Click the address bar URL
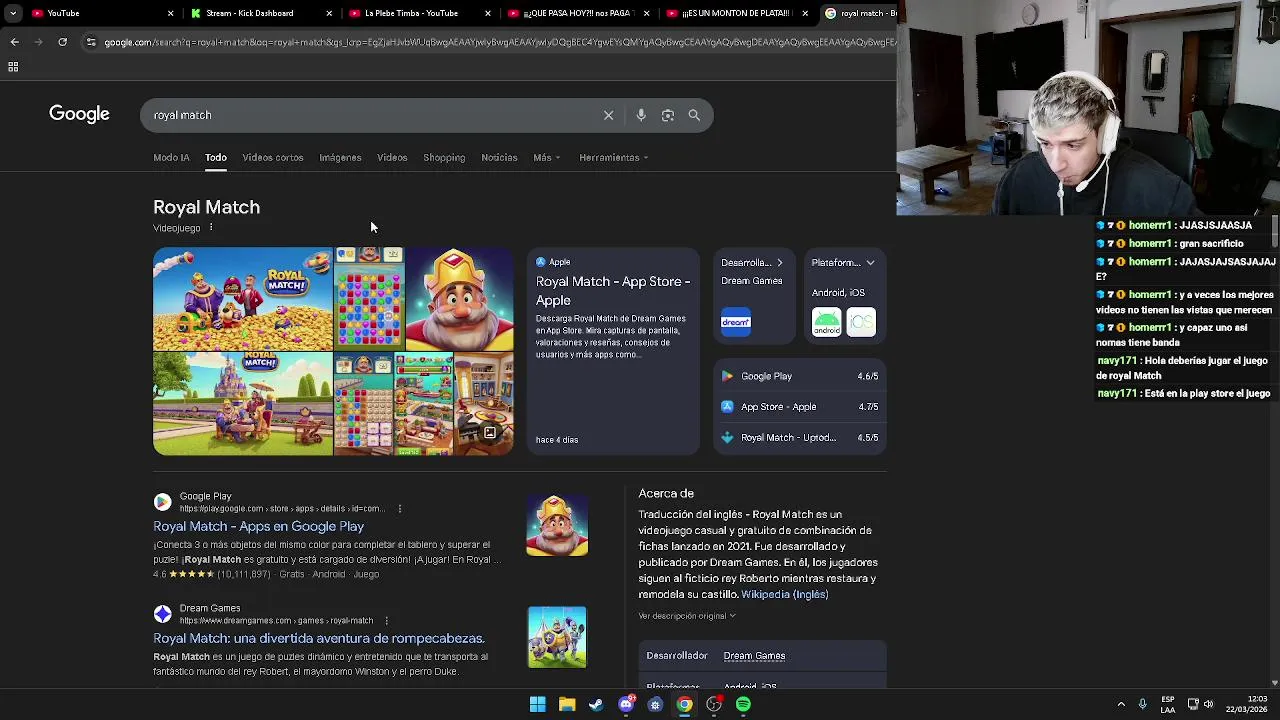The image size is (1280, 720). tap(498, 42)
